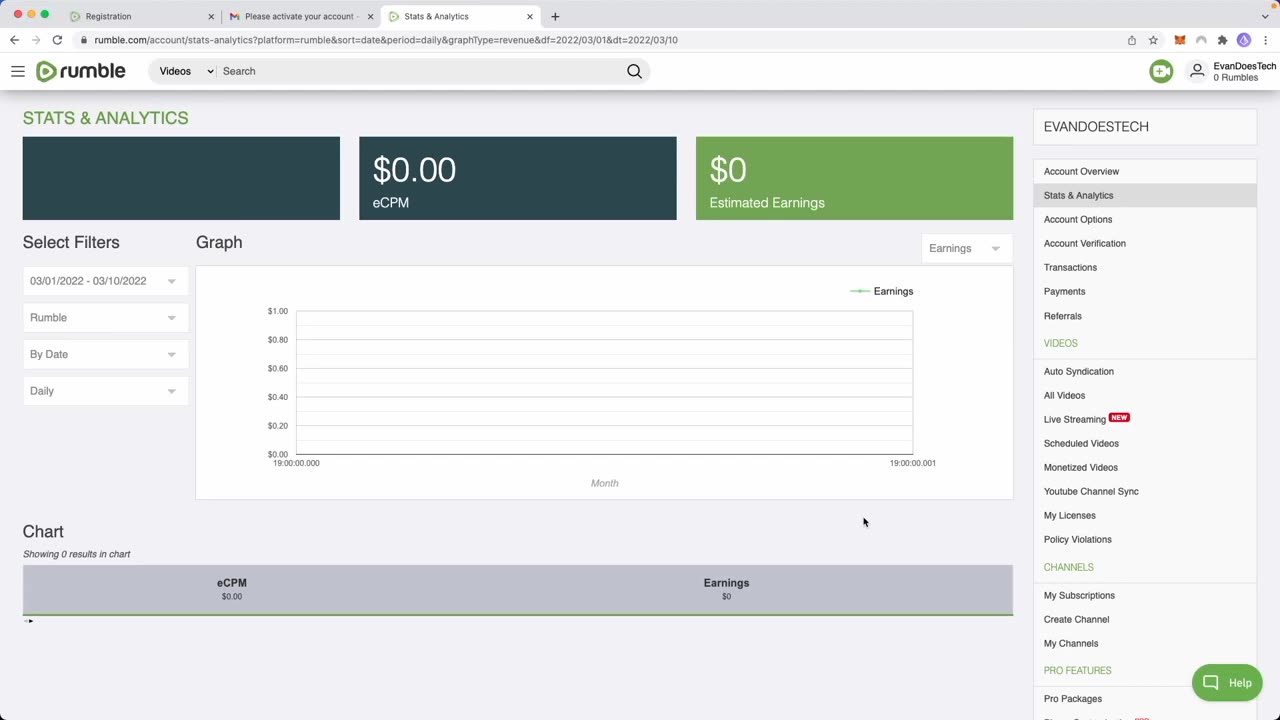Click the share icon in address bar

click(1132, 40)
